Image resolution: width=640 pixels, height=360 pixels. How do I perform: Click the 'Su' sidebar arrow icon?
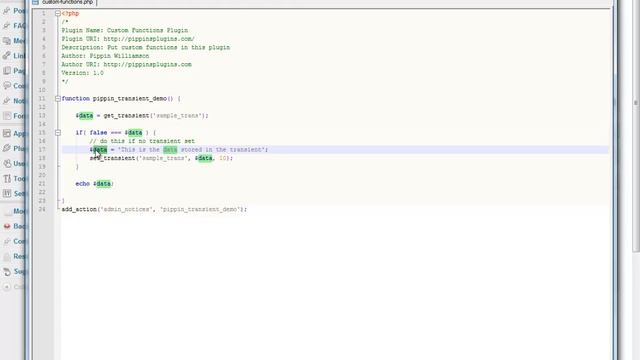7,271
